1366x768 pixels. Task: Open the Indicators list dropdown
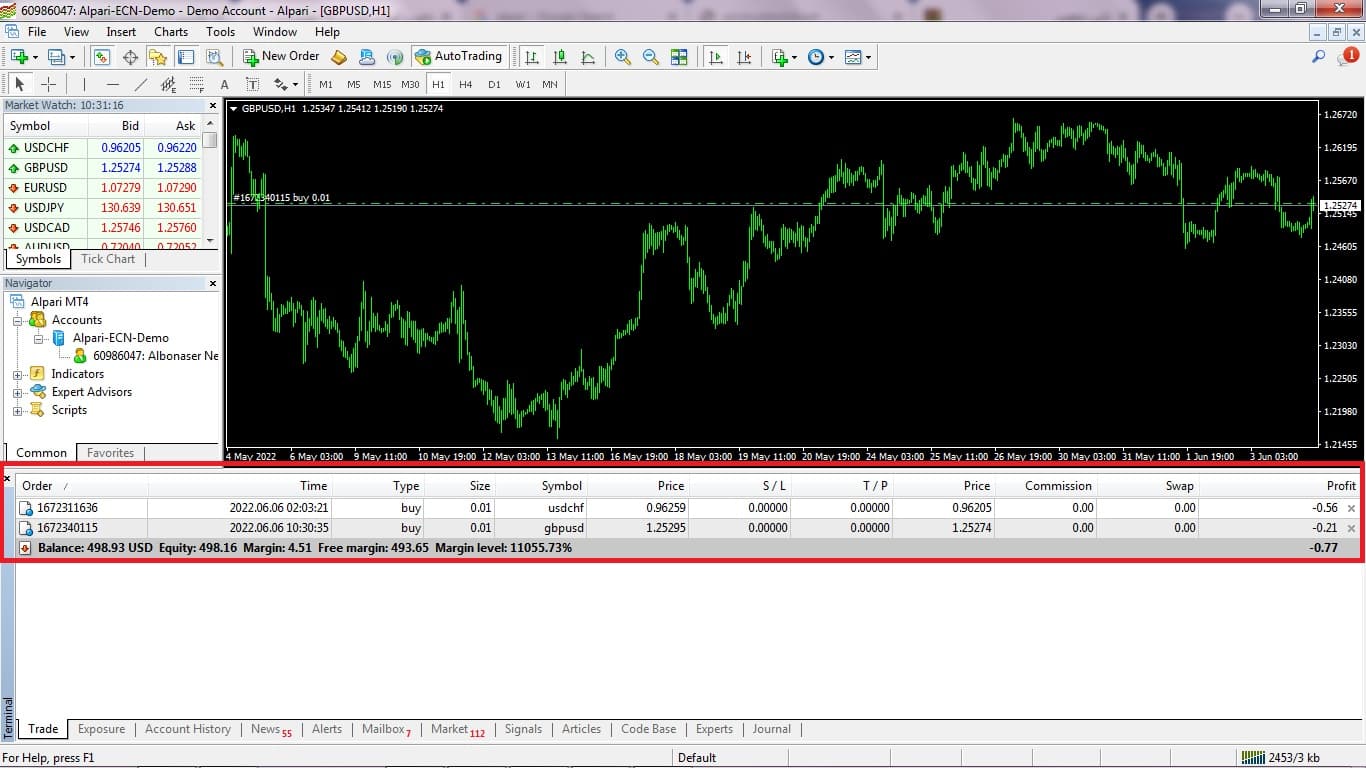(794, 57)
